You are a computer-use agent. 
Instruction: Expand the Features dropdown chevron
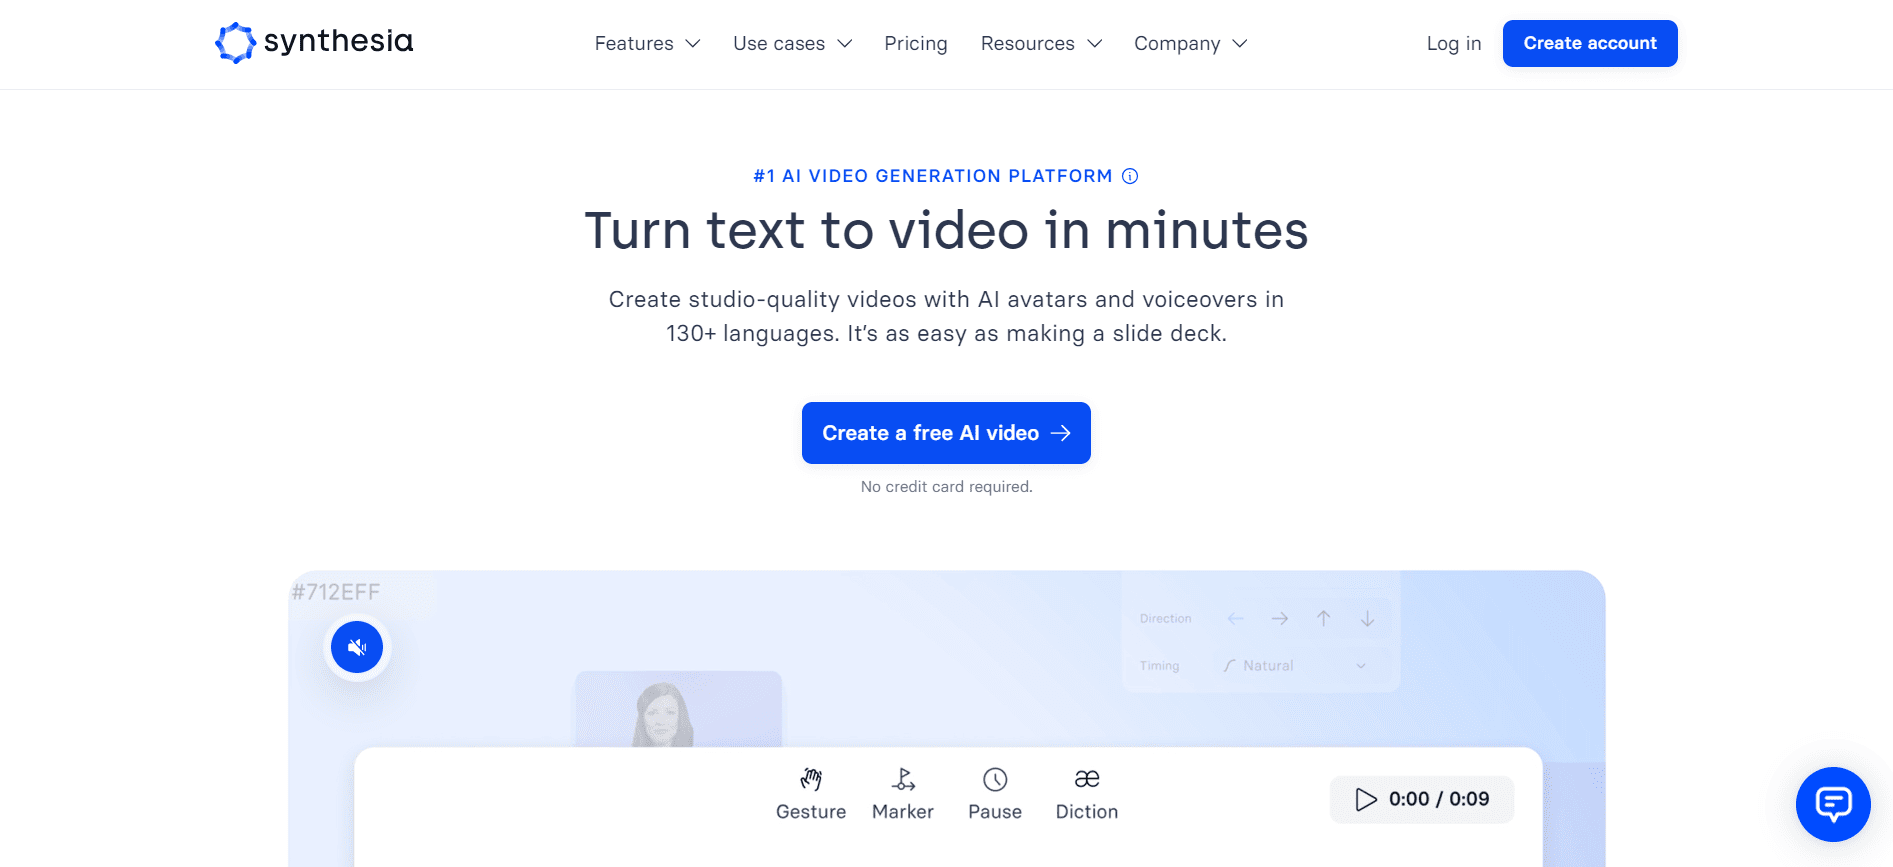pos(692,44)
